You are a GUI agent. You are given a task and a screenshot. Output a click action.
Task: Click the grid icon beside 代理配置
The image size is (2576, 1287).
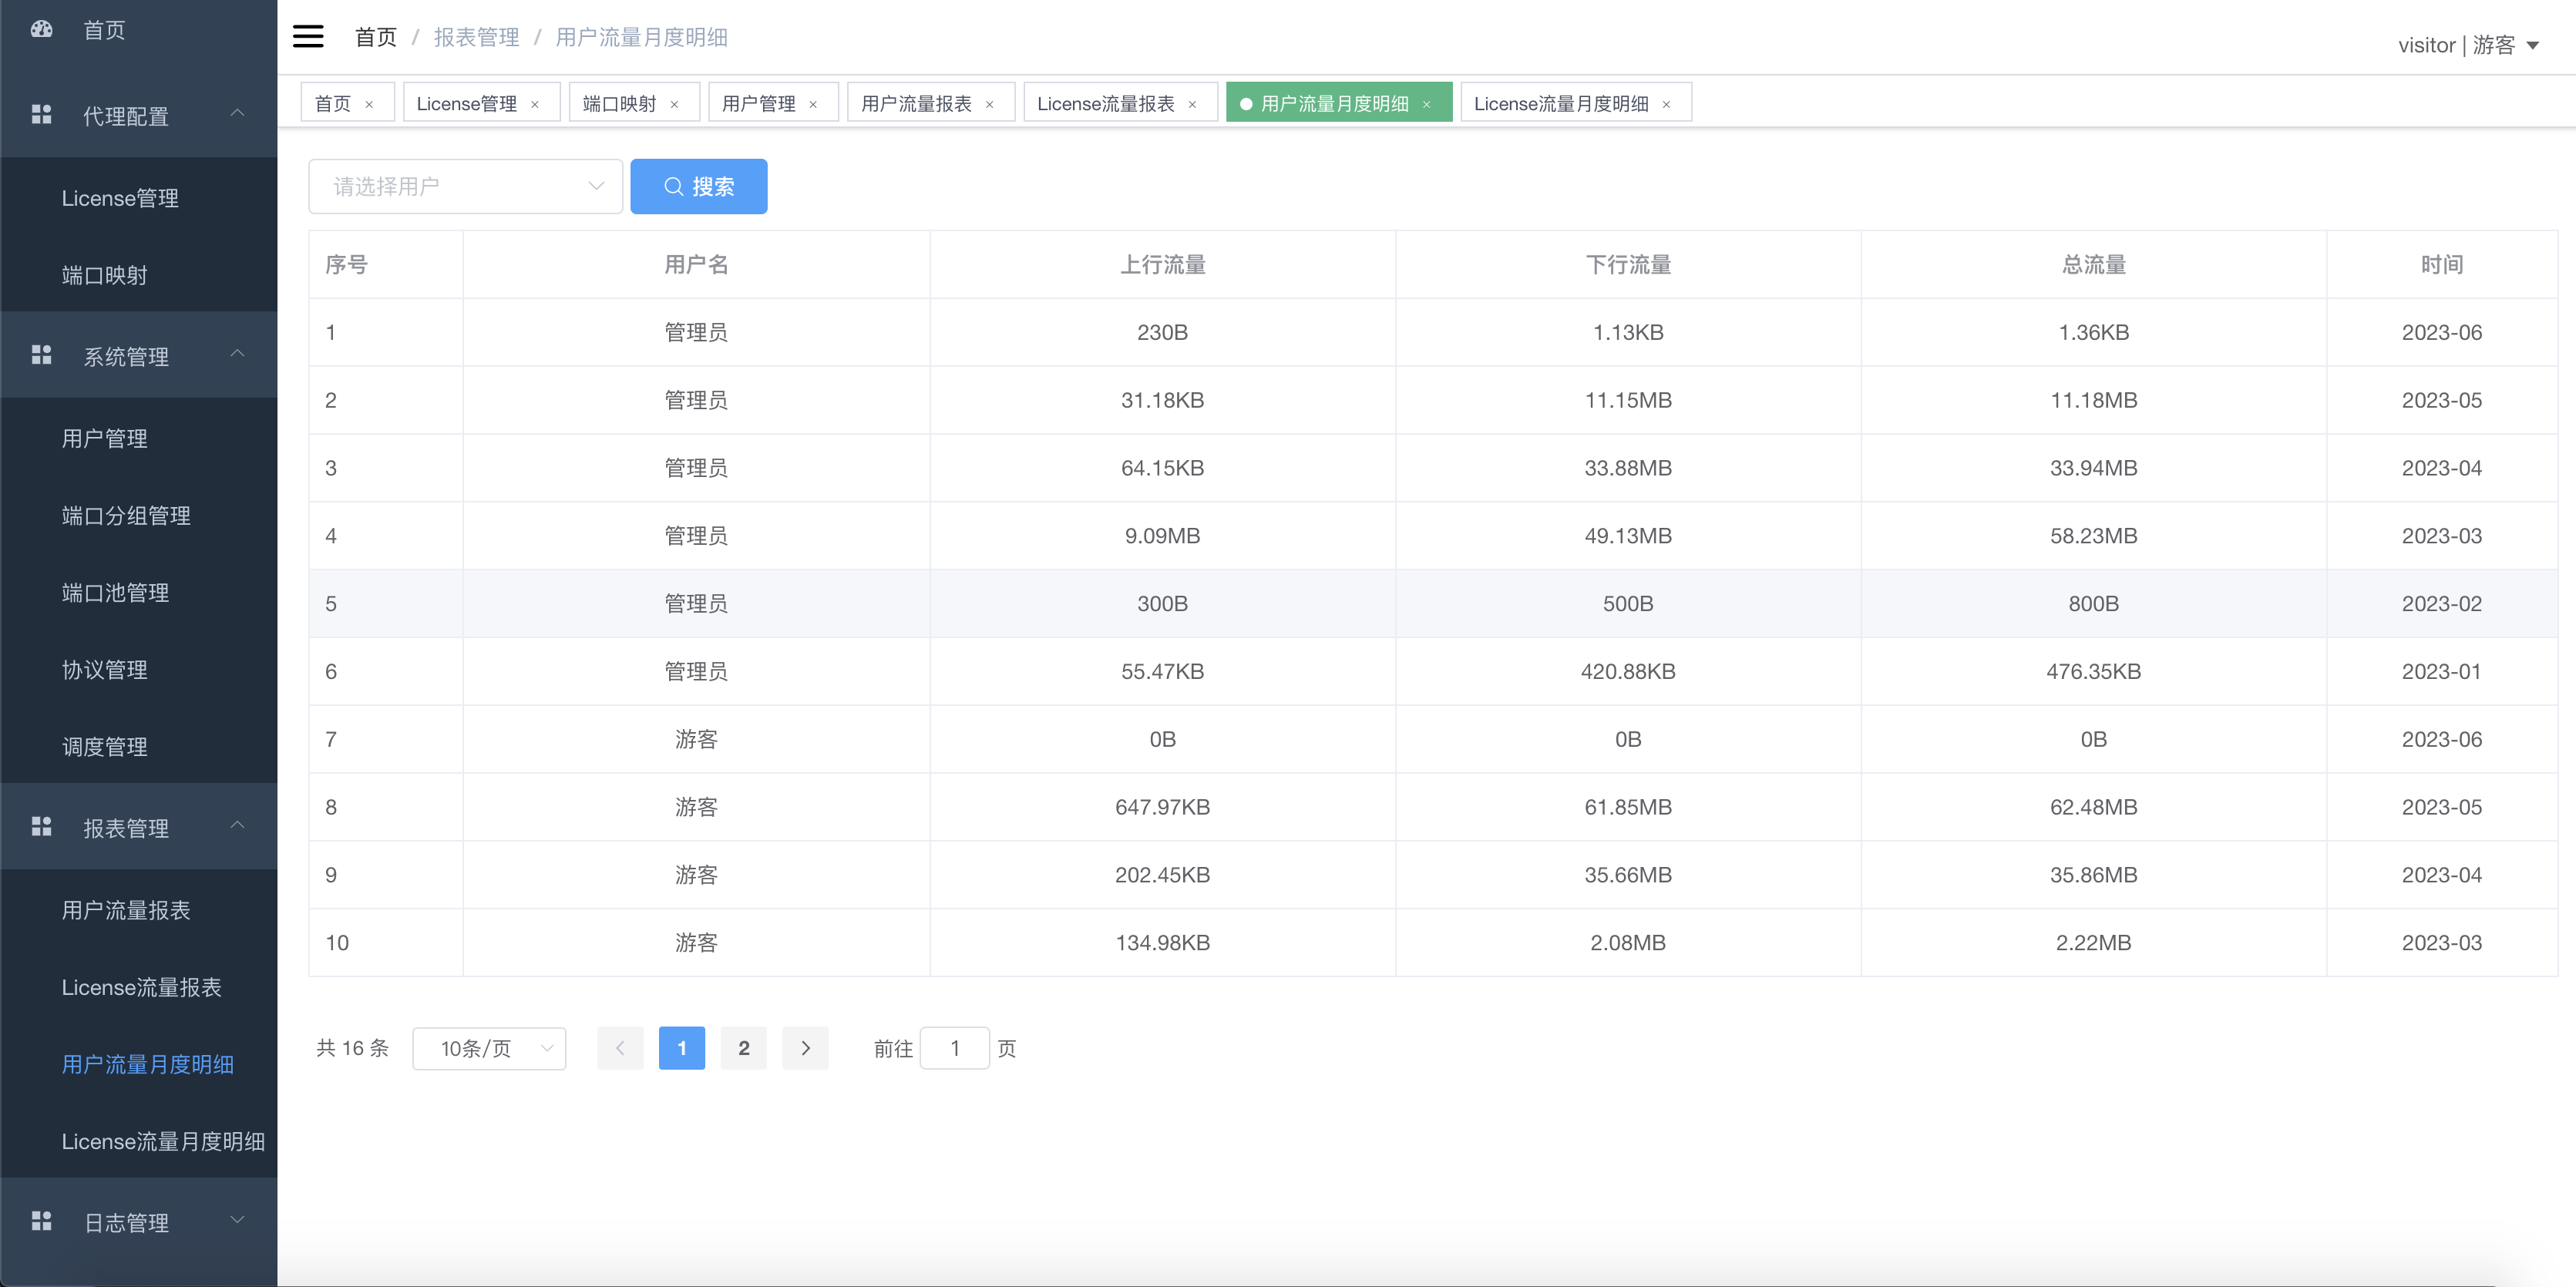tap(41, 115)
